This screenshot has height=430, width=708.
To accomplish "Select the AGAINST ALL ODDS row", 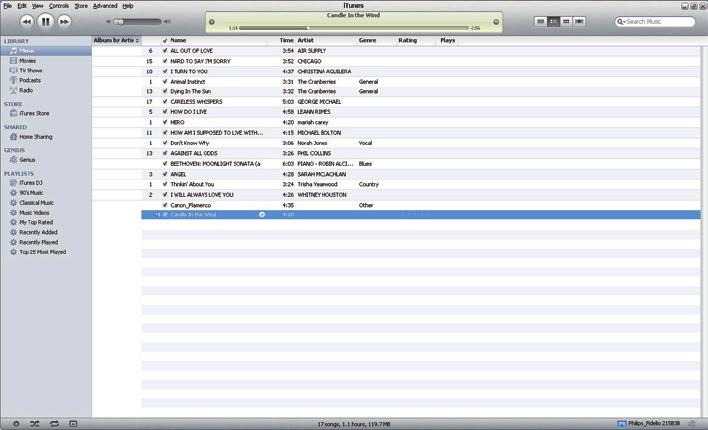I will tap(421, 153).
